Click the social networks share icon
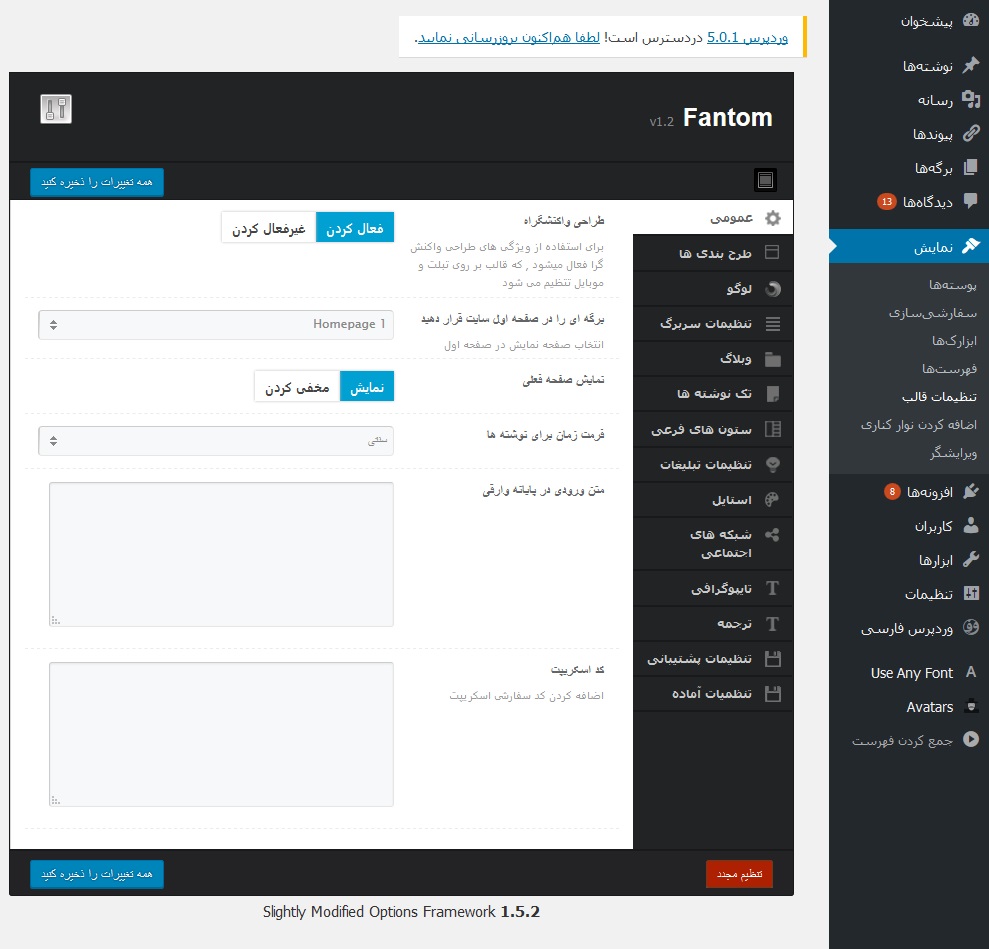 (x=772, y=535)
